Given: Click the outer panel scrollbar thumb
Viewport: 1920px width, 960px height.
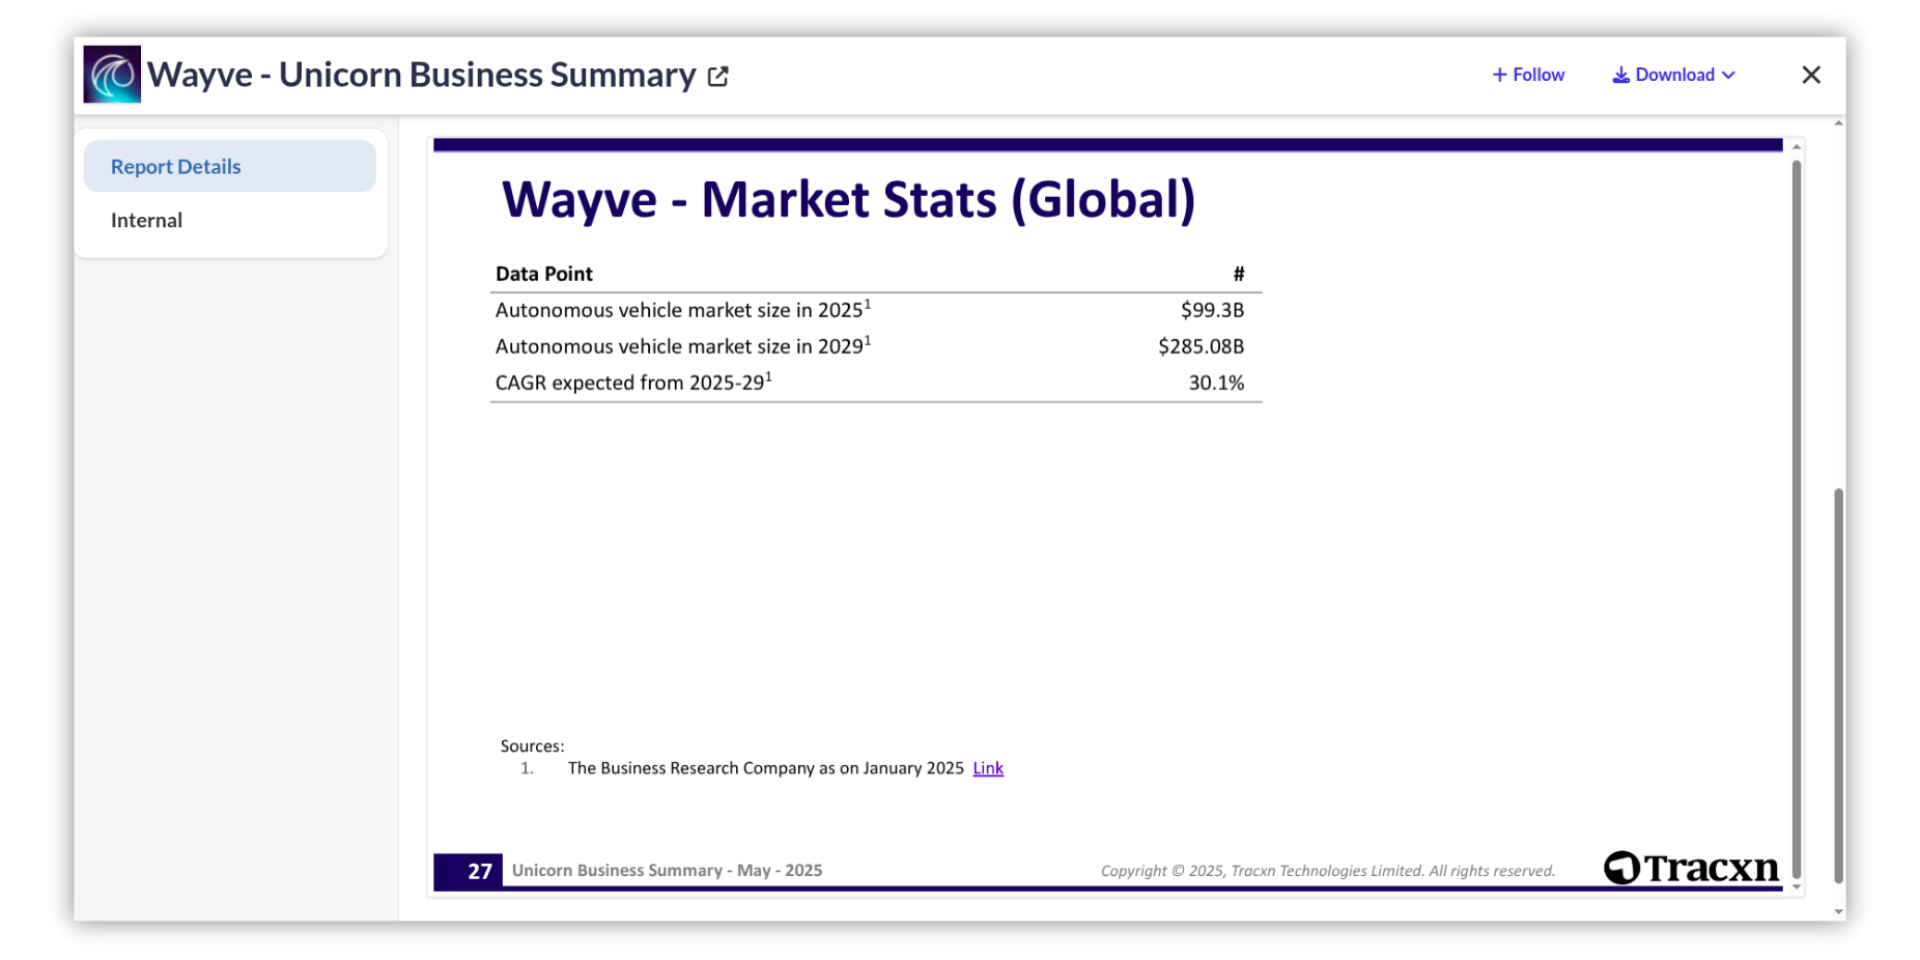Looking at the screenshot, I should (1838, 685).
